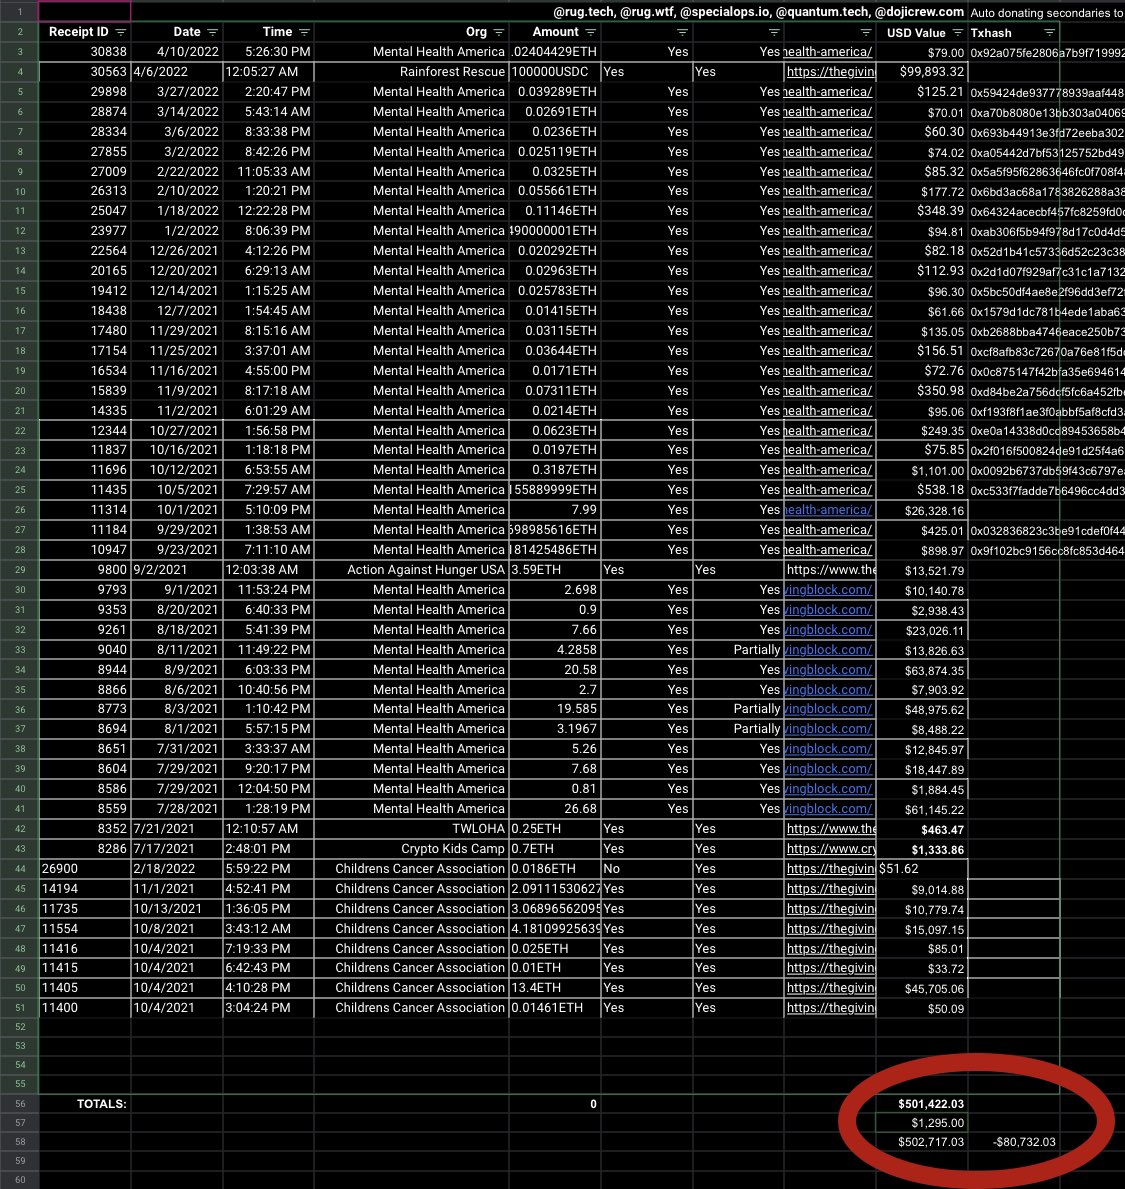Screen dimensions: 1125x1189
Task: Select the 'Crypto Kids Camp' cell
Action: coord(411,849)
